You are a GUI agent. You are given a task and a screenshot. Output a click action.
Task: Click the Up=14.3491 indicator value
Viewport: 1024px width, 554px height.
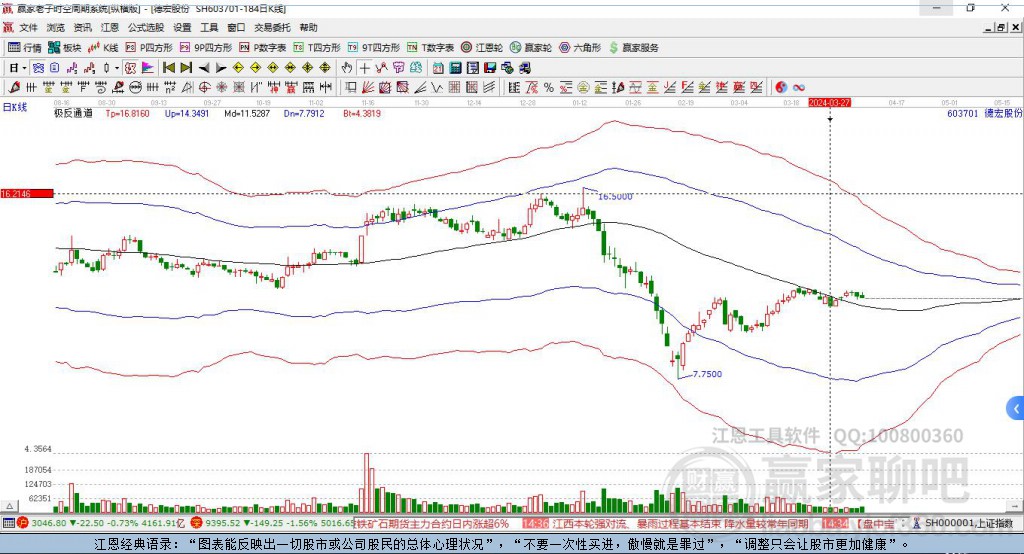(187, 114)
